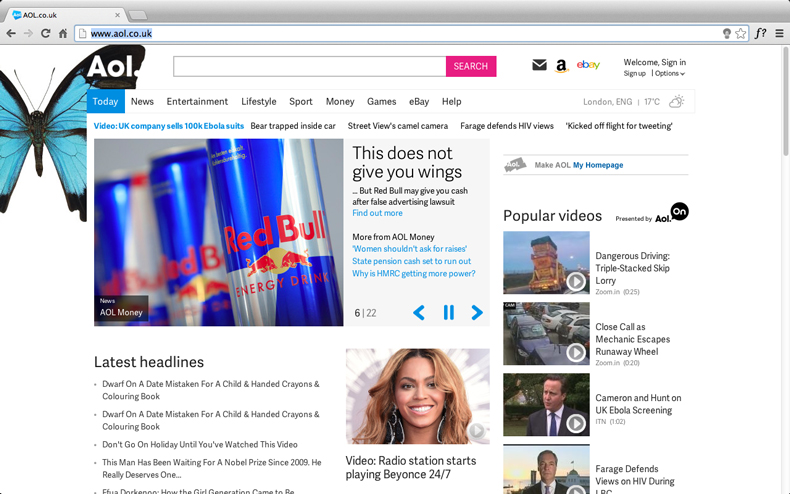Click the weather cloud icon
This screenshot has width=790, height=494.
[x=677, y=102]
